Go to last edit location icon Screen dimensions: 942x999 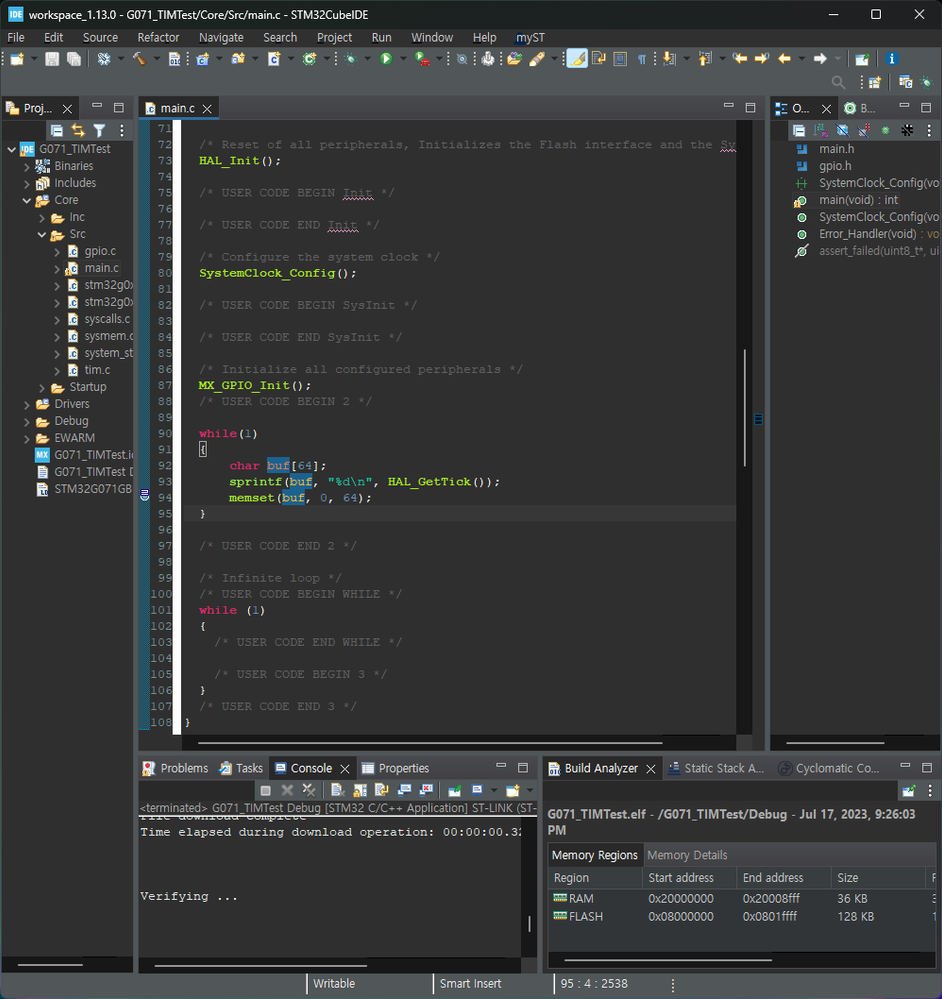[739, 59]
